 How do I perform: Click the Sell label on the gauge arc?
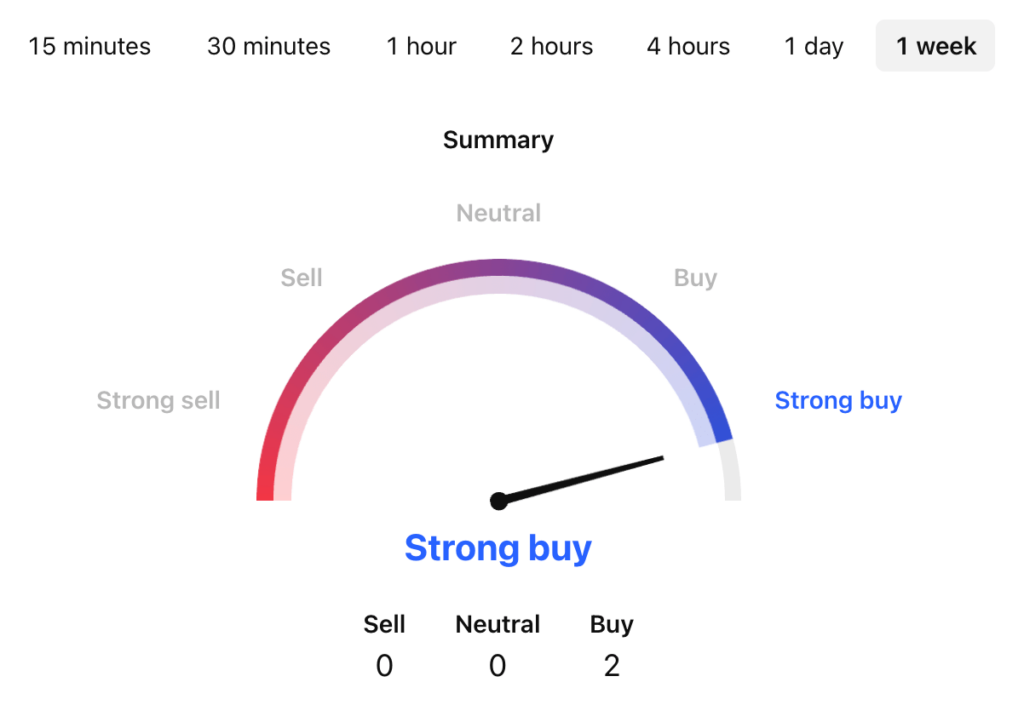tap(301, 278)
